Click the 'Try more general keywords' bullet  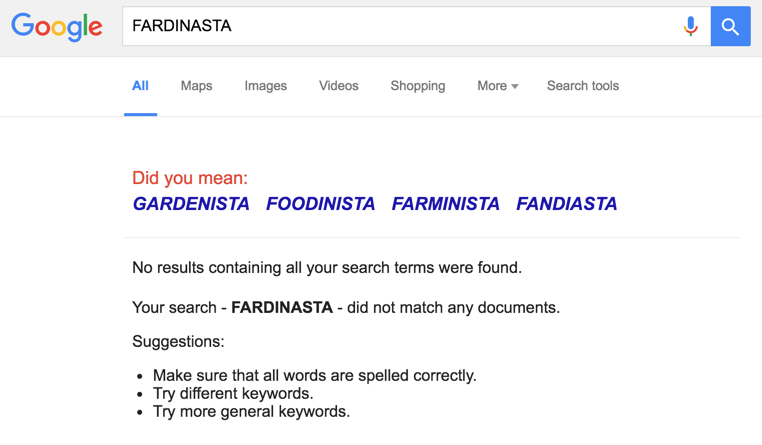coord(251,411)
